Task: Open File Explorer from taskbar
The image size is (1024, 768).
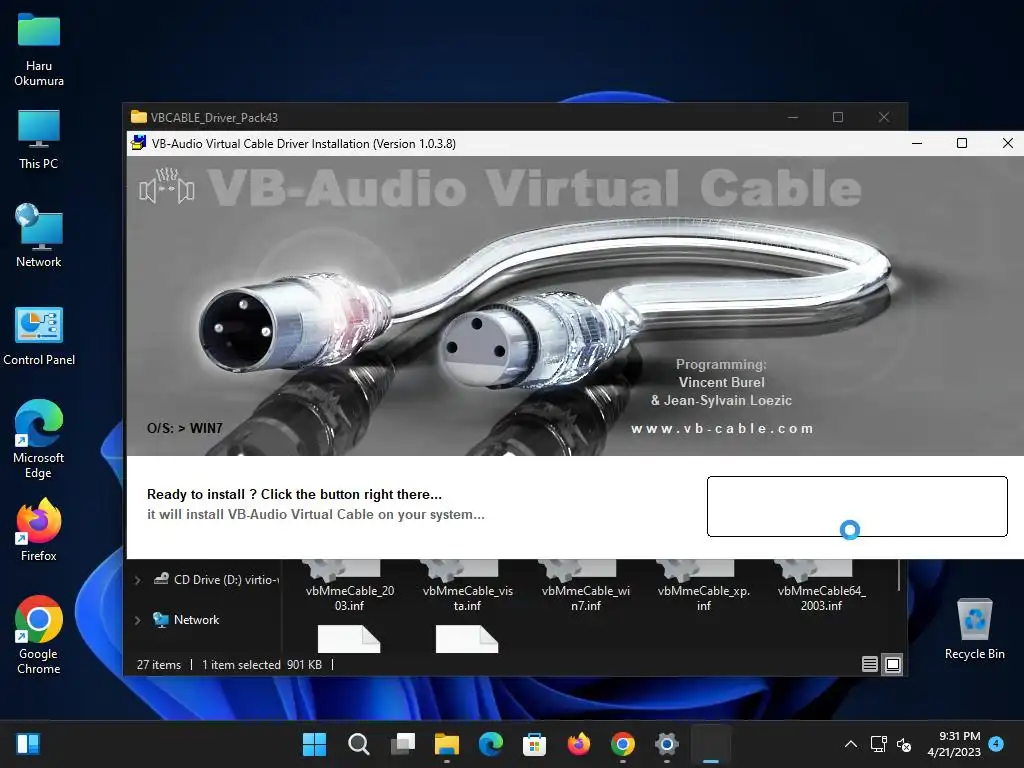Action: click(447, 744)
